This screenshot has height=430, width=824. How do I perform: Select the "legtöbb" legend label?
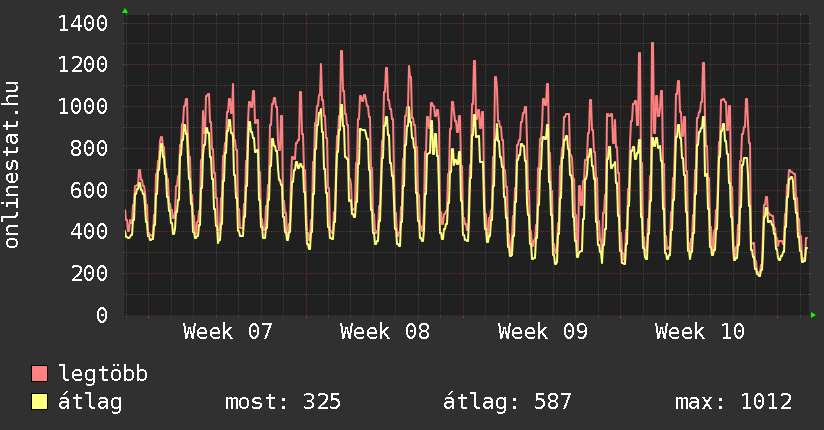coord(103,374)
